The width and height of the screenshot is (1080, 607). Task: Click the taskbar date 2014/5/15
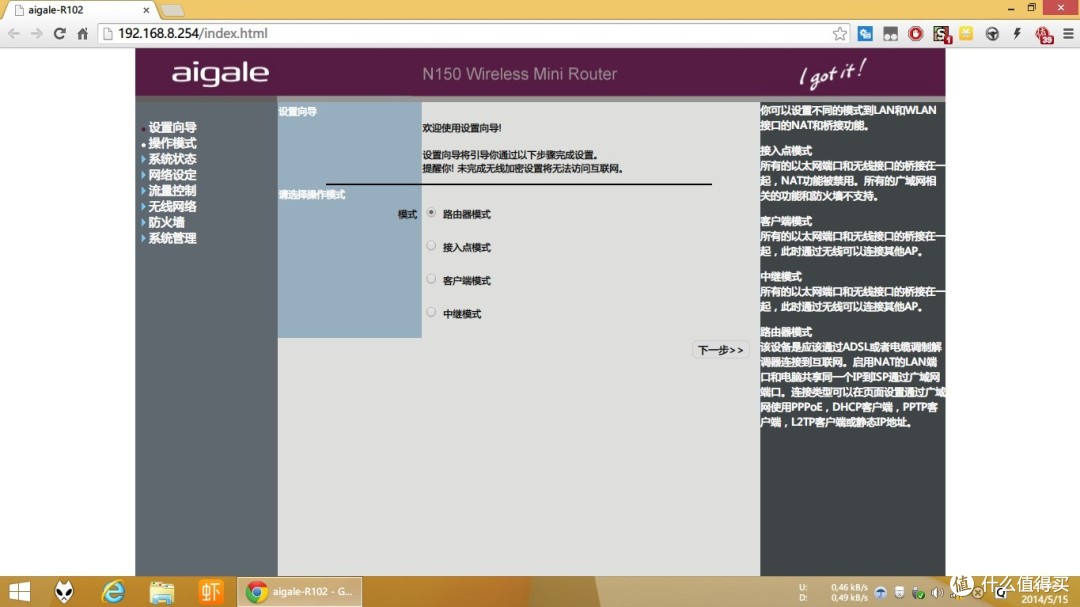1044,599
